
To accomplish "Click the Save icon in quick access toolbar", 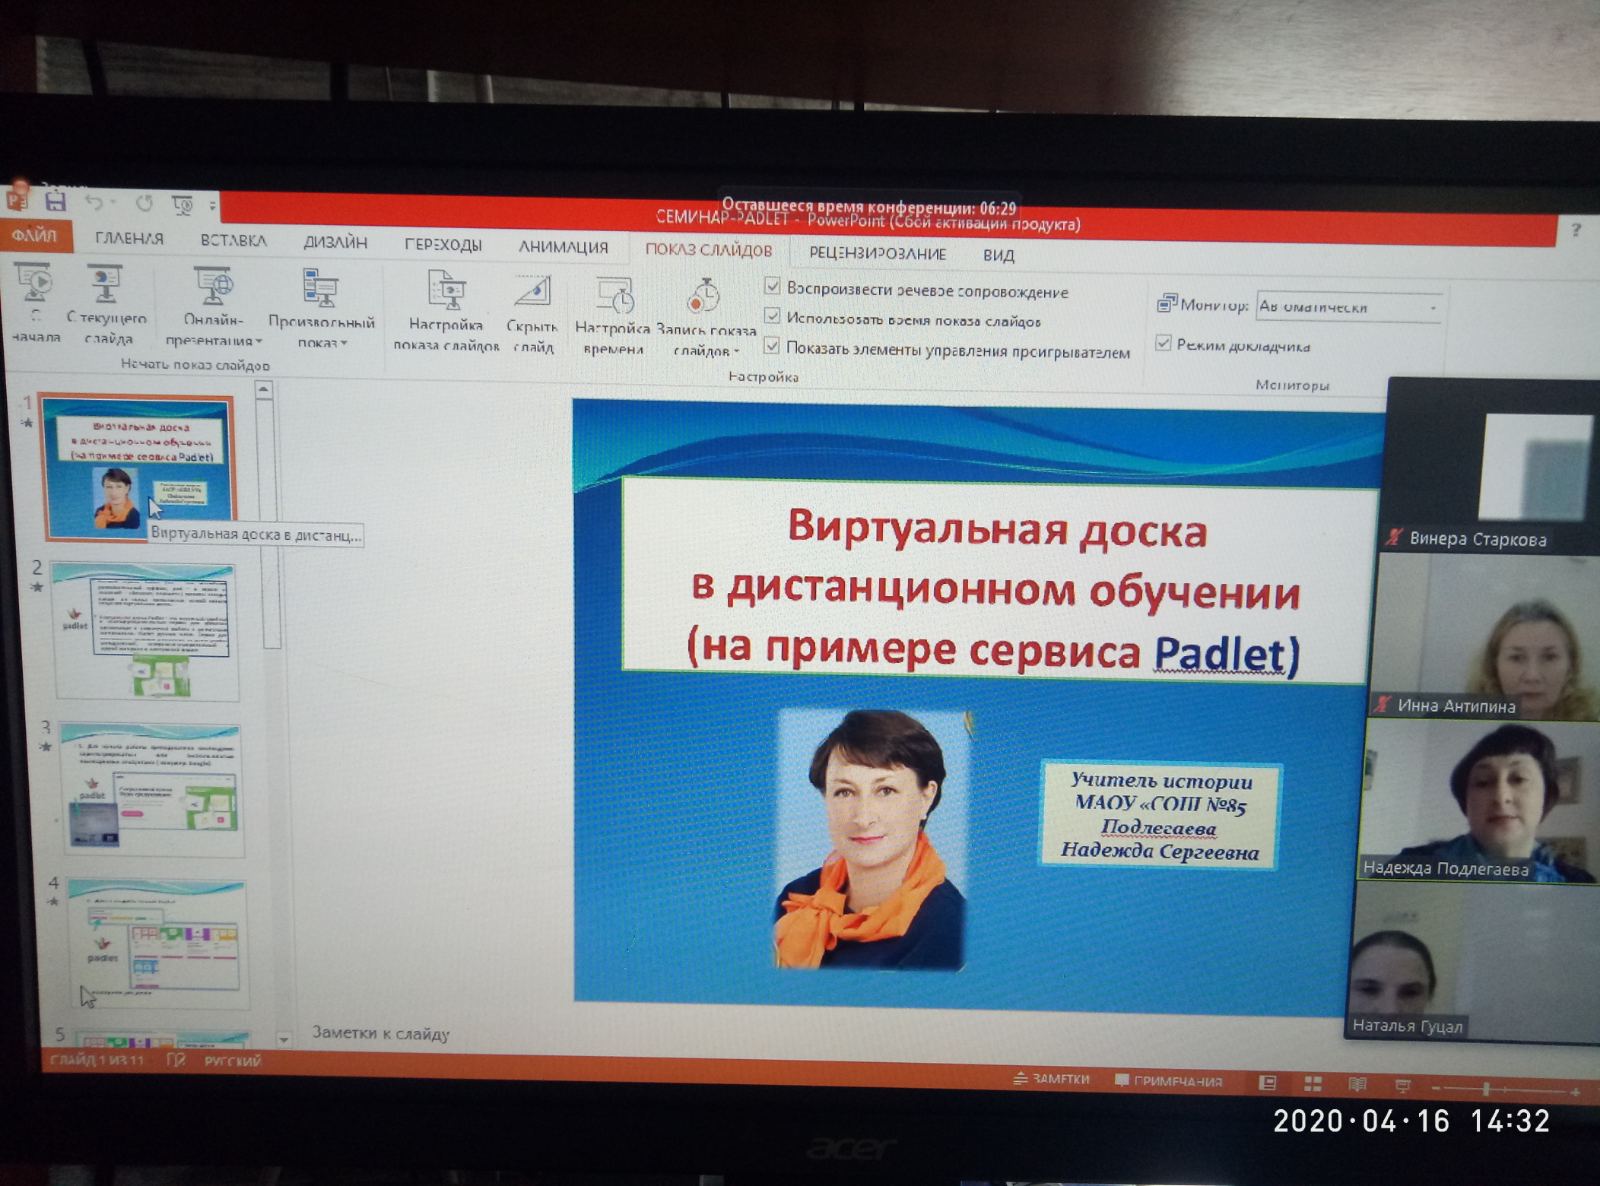I will click(55, 202).
